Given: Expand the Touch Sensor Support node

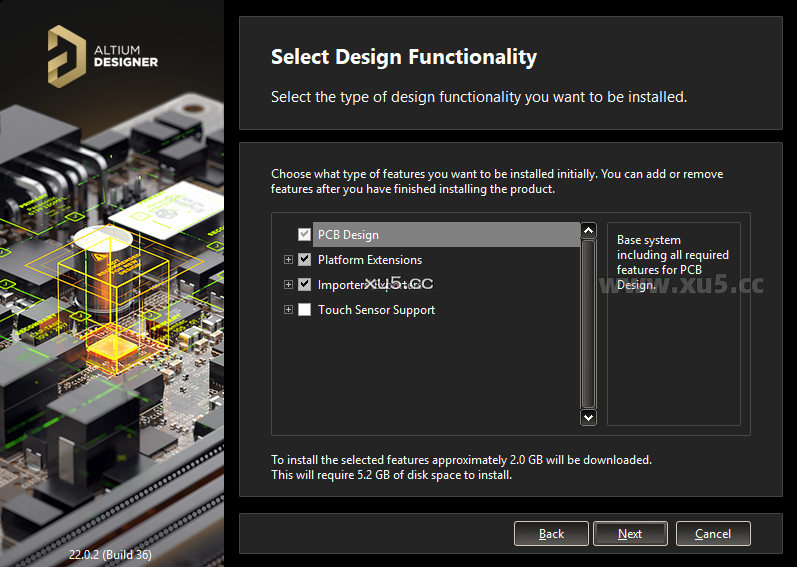Looking at the screenshot, I should 289,310.
